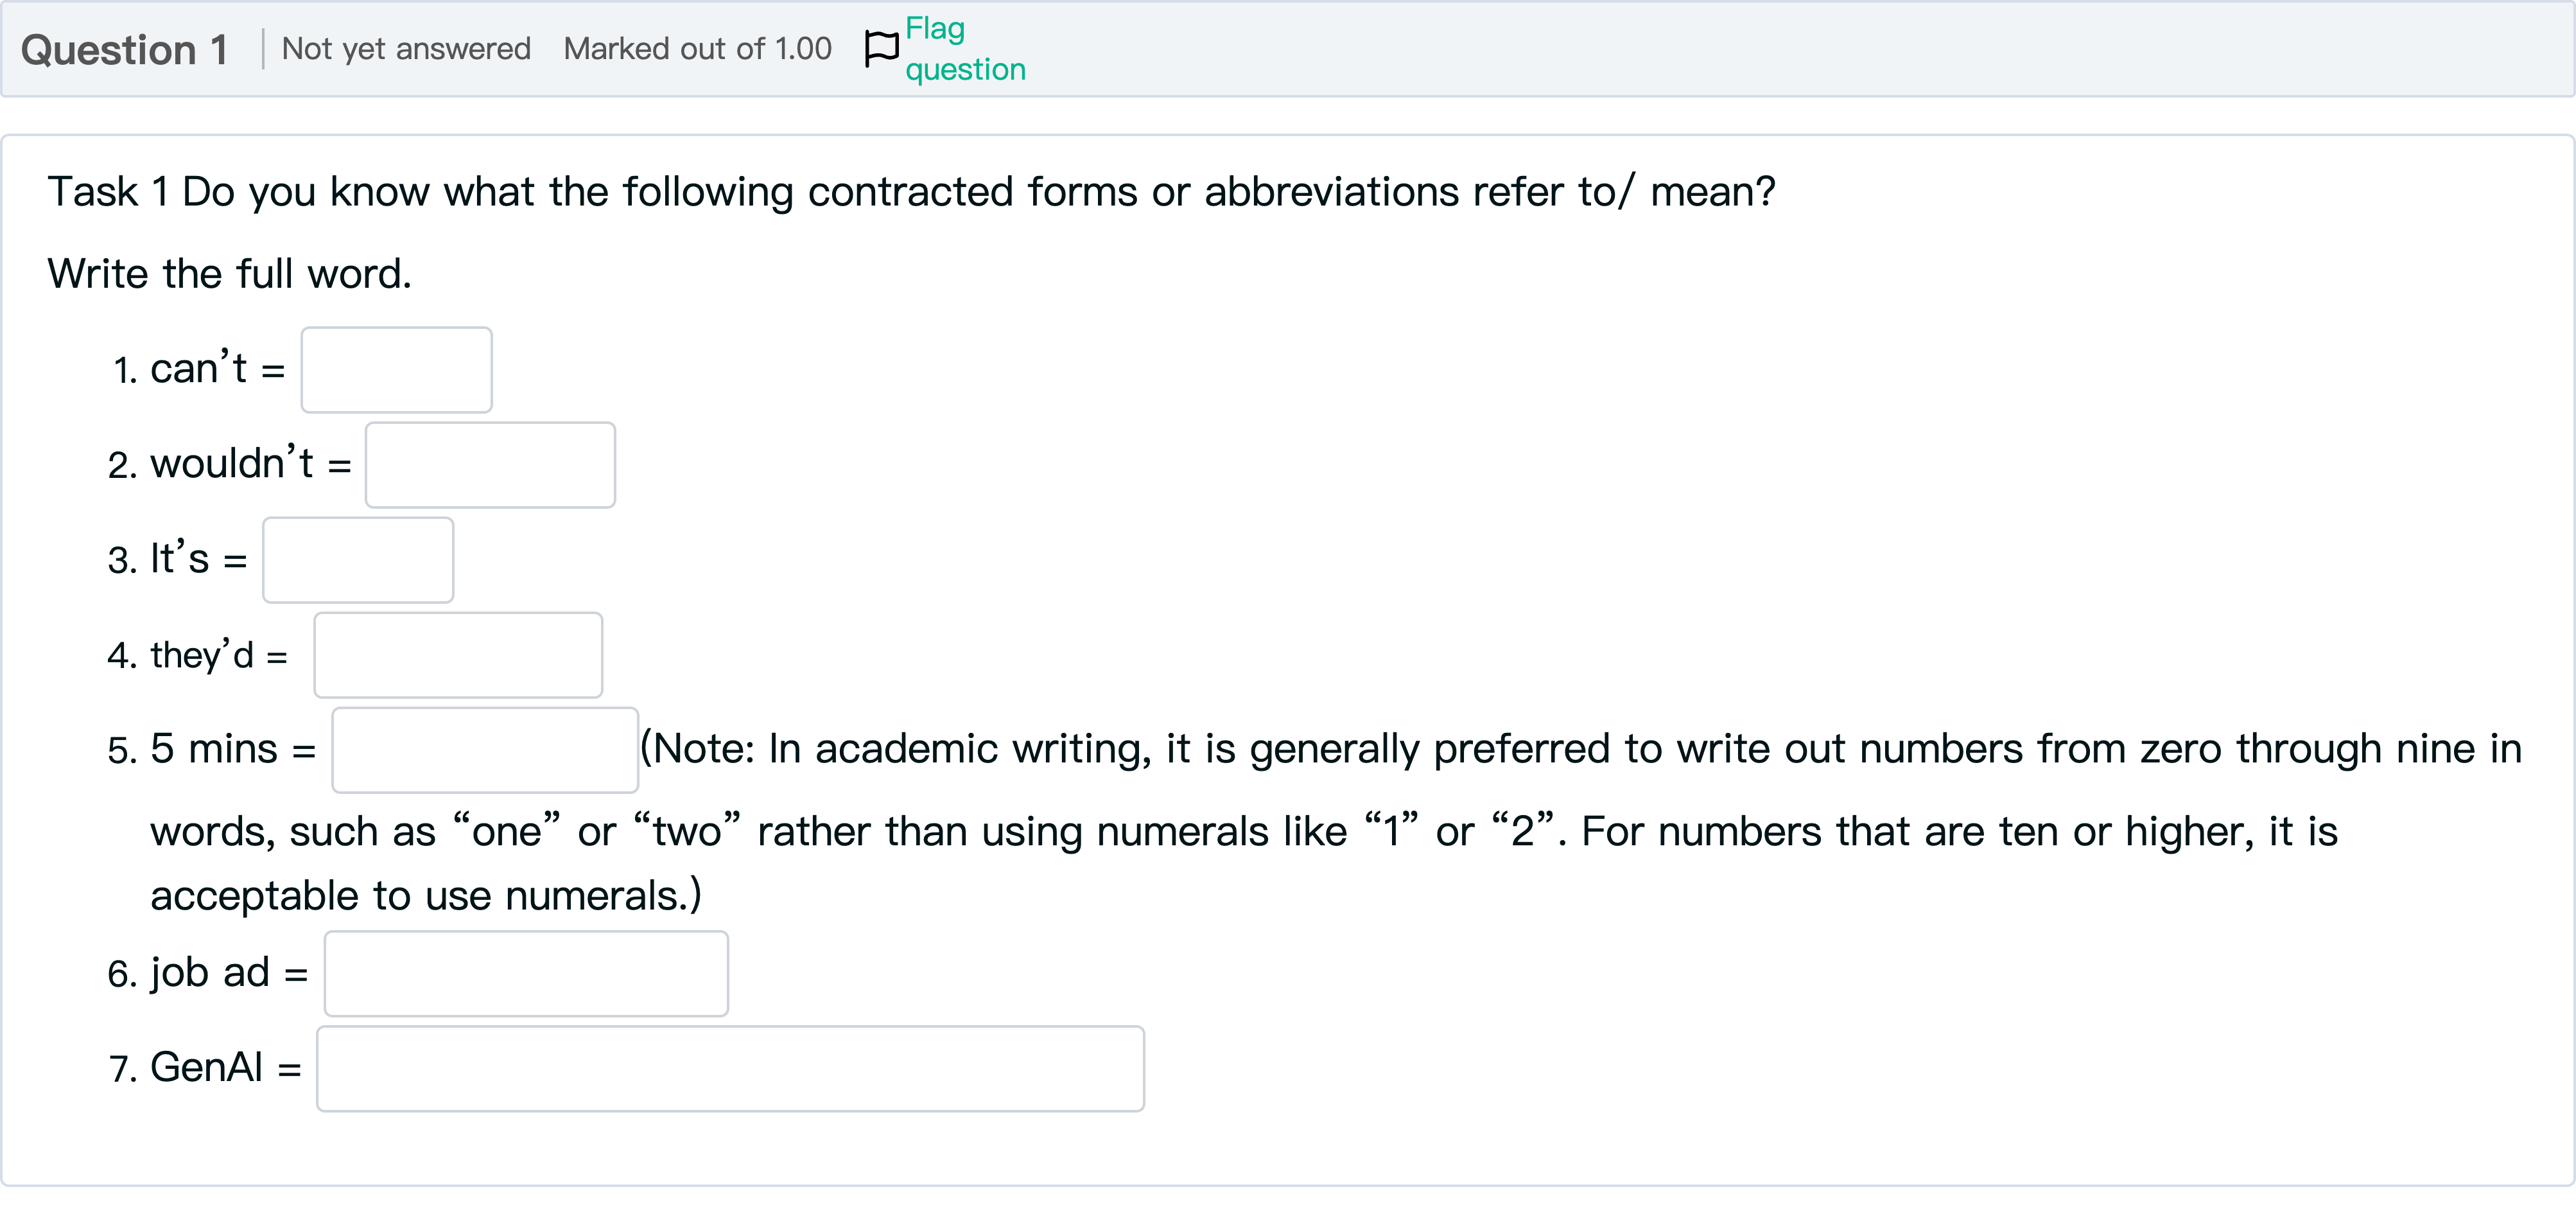Click the Write the full word line
This screenshot has width=2576, height=1223.
pyautogui.click(x=229, y=274)
